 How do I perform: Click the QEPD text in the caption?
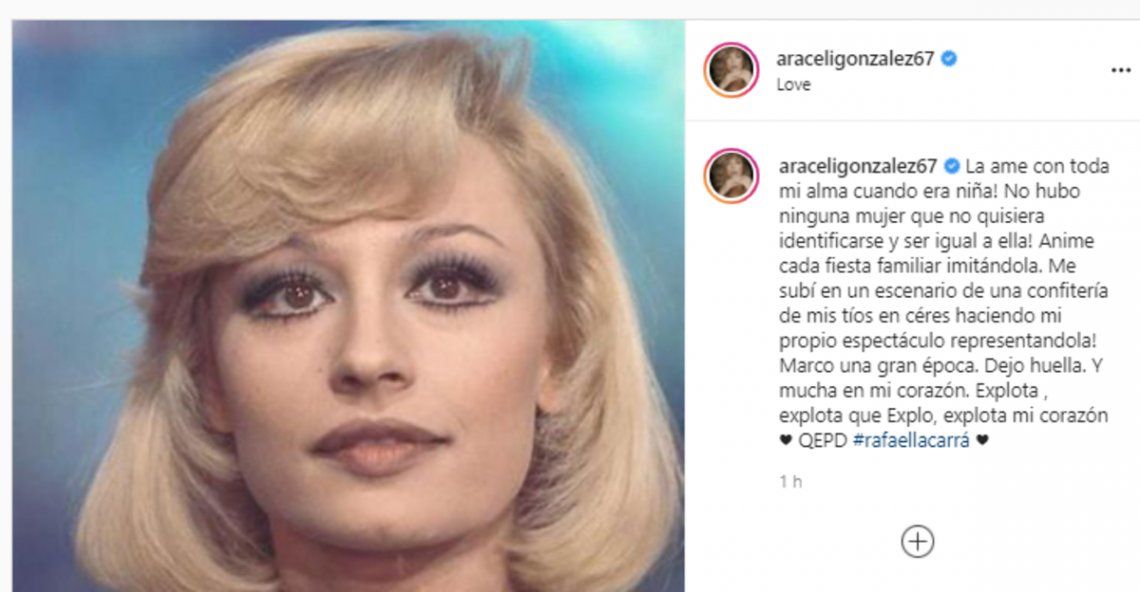coord(823,440)
